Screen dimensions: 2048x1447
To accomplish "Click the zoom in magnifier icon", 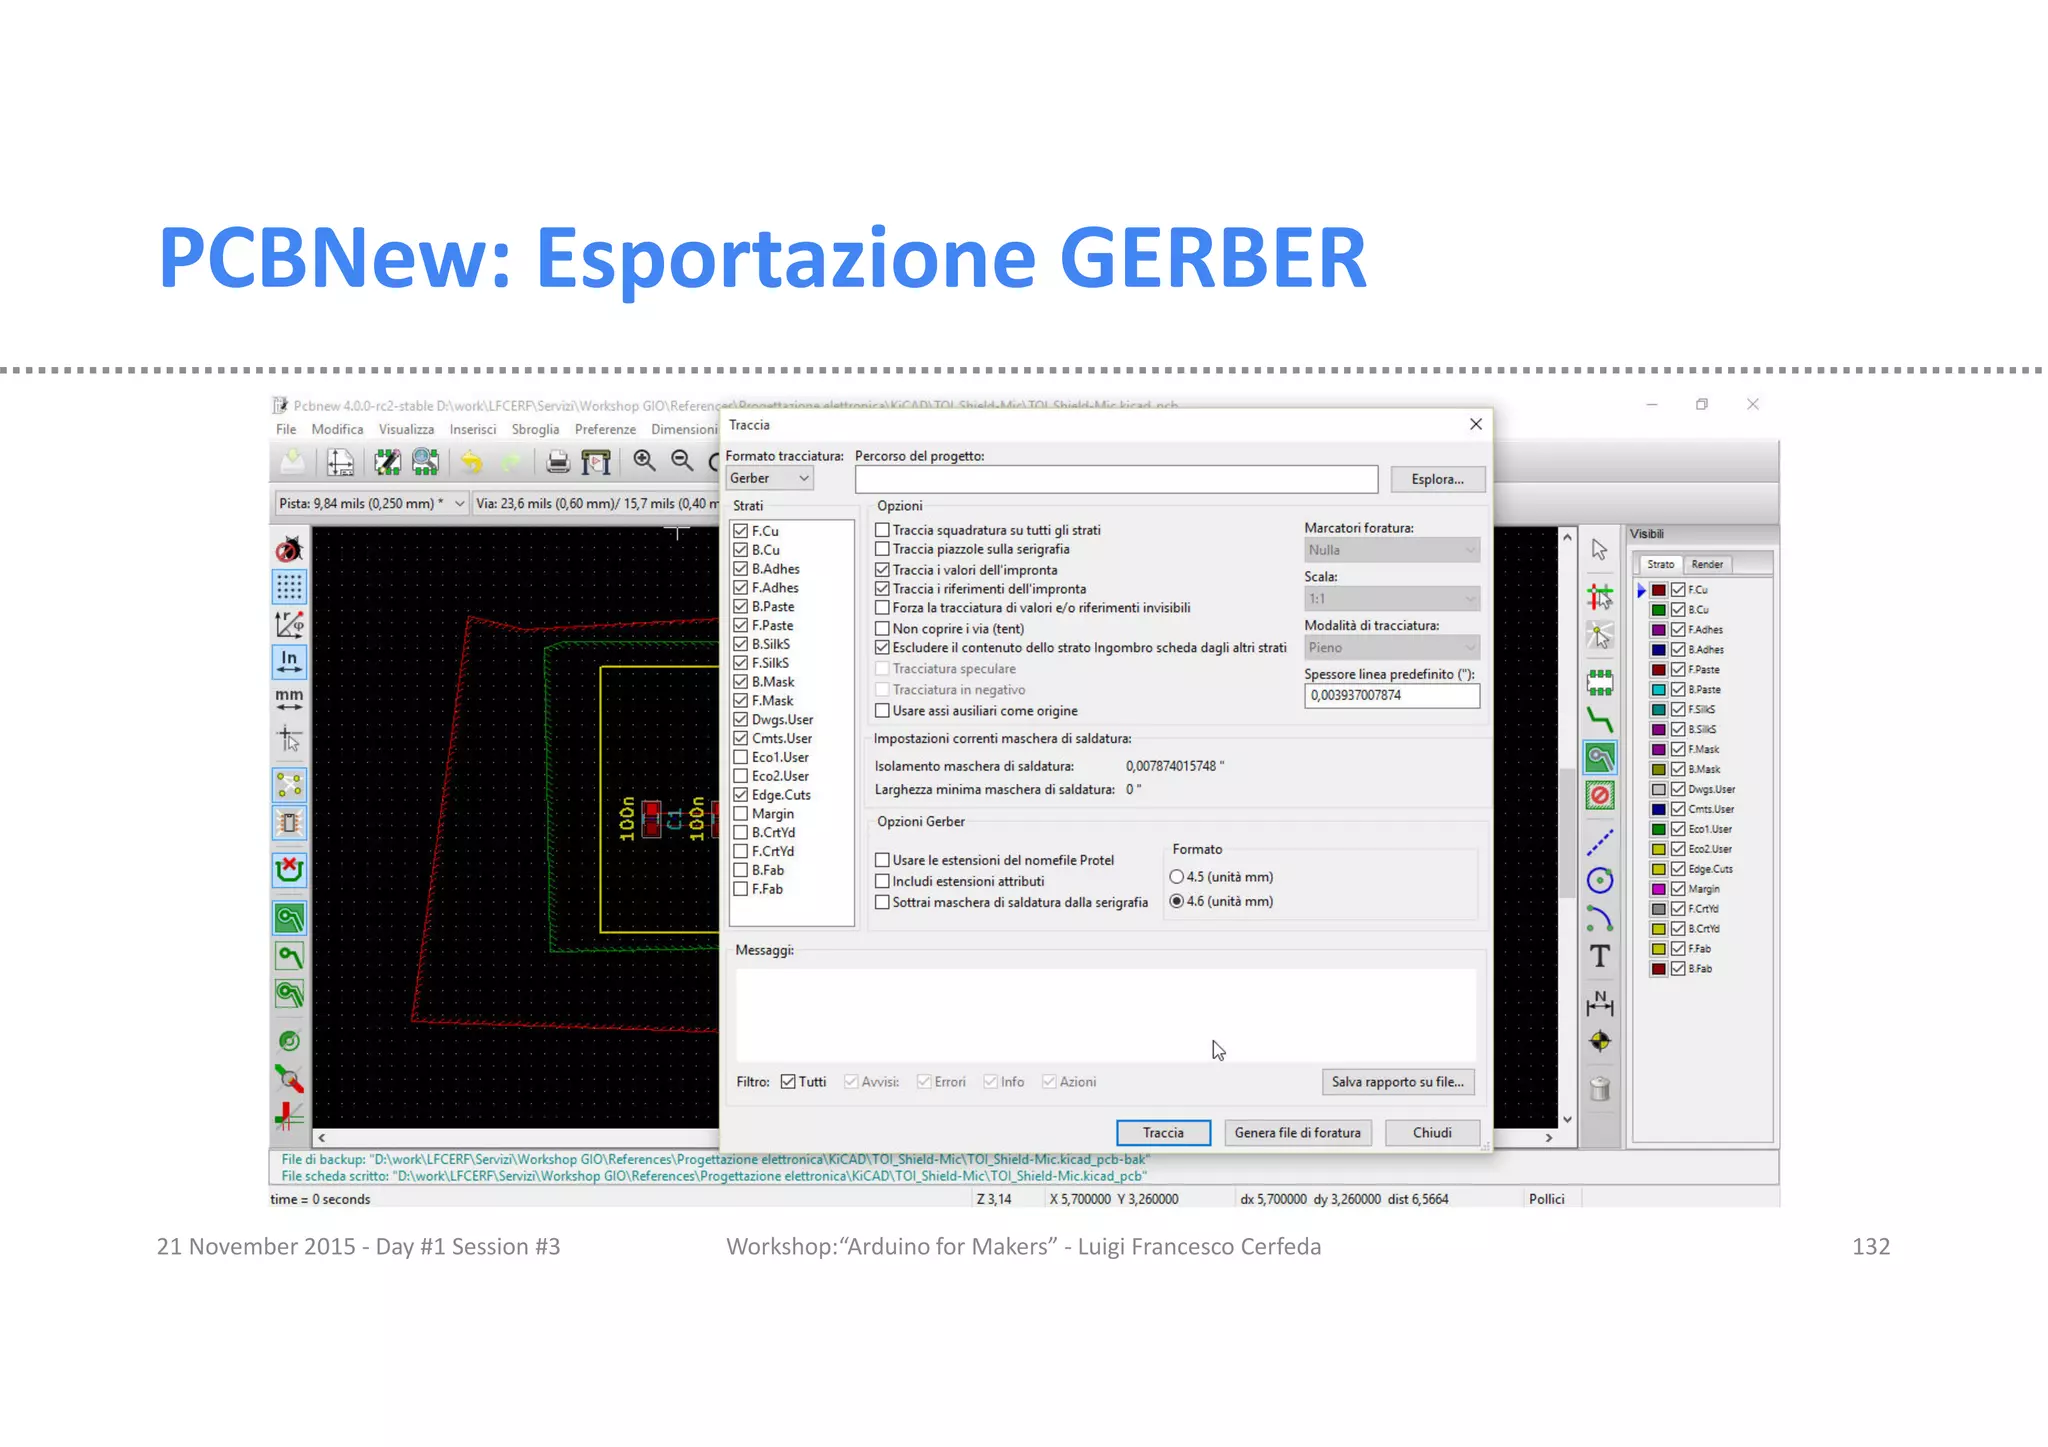I will click(645, 461).
